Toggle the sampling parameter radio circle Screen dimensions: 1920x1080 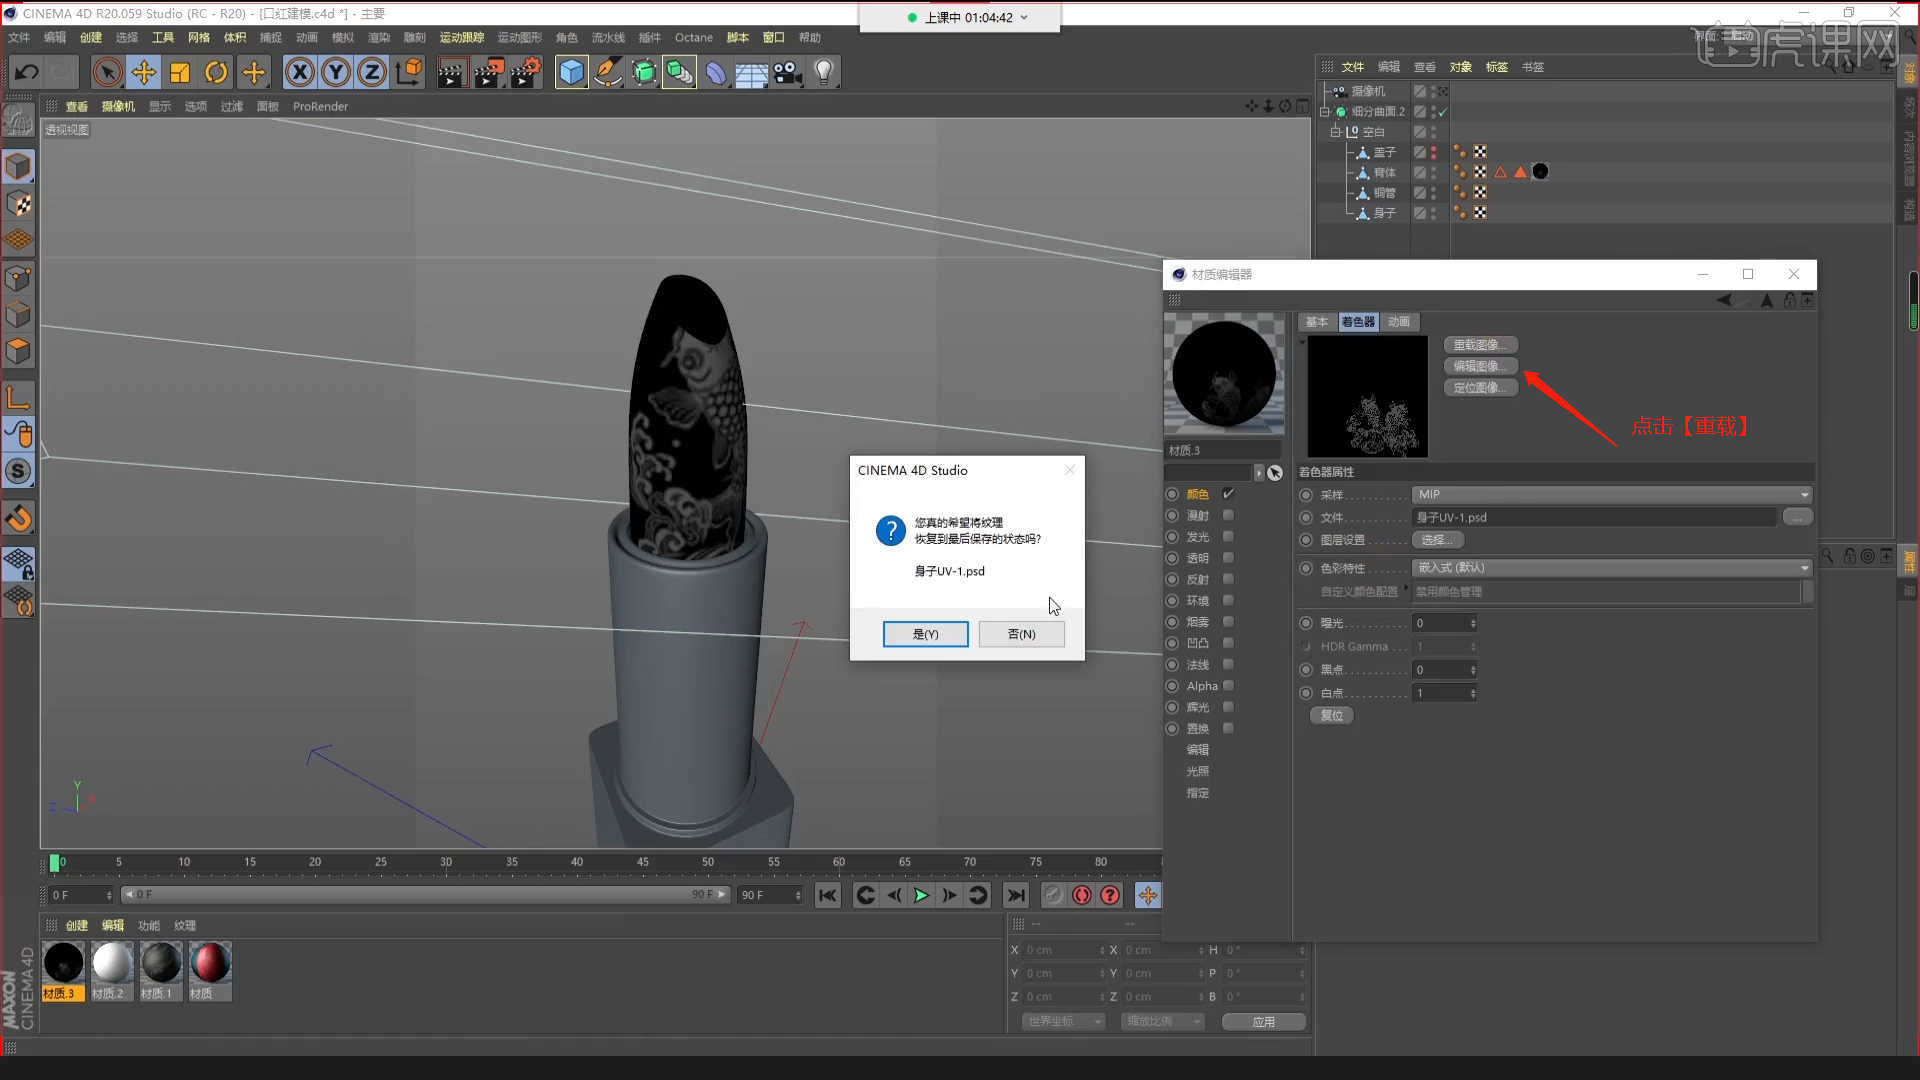click(x=1306, y=495)
